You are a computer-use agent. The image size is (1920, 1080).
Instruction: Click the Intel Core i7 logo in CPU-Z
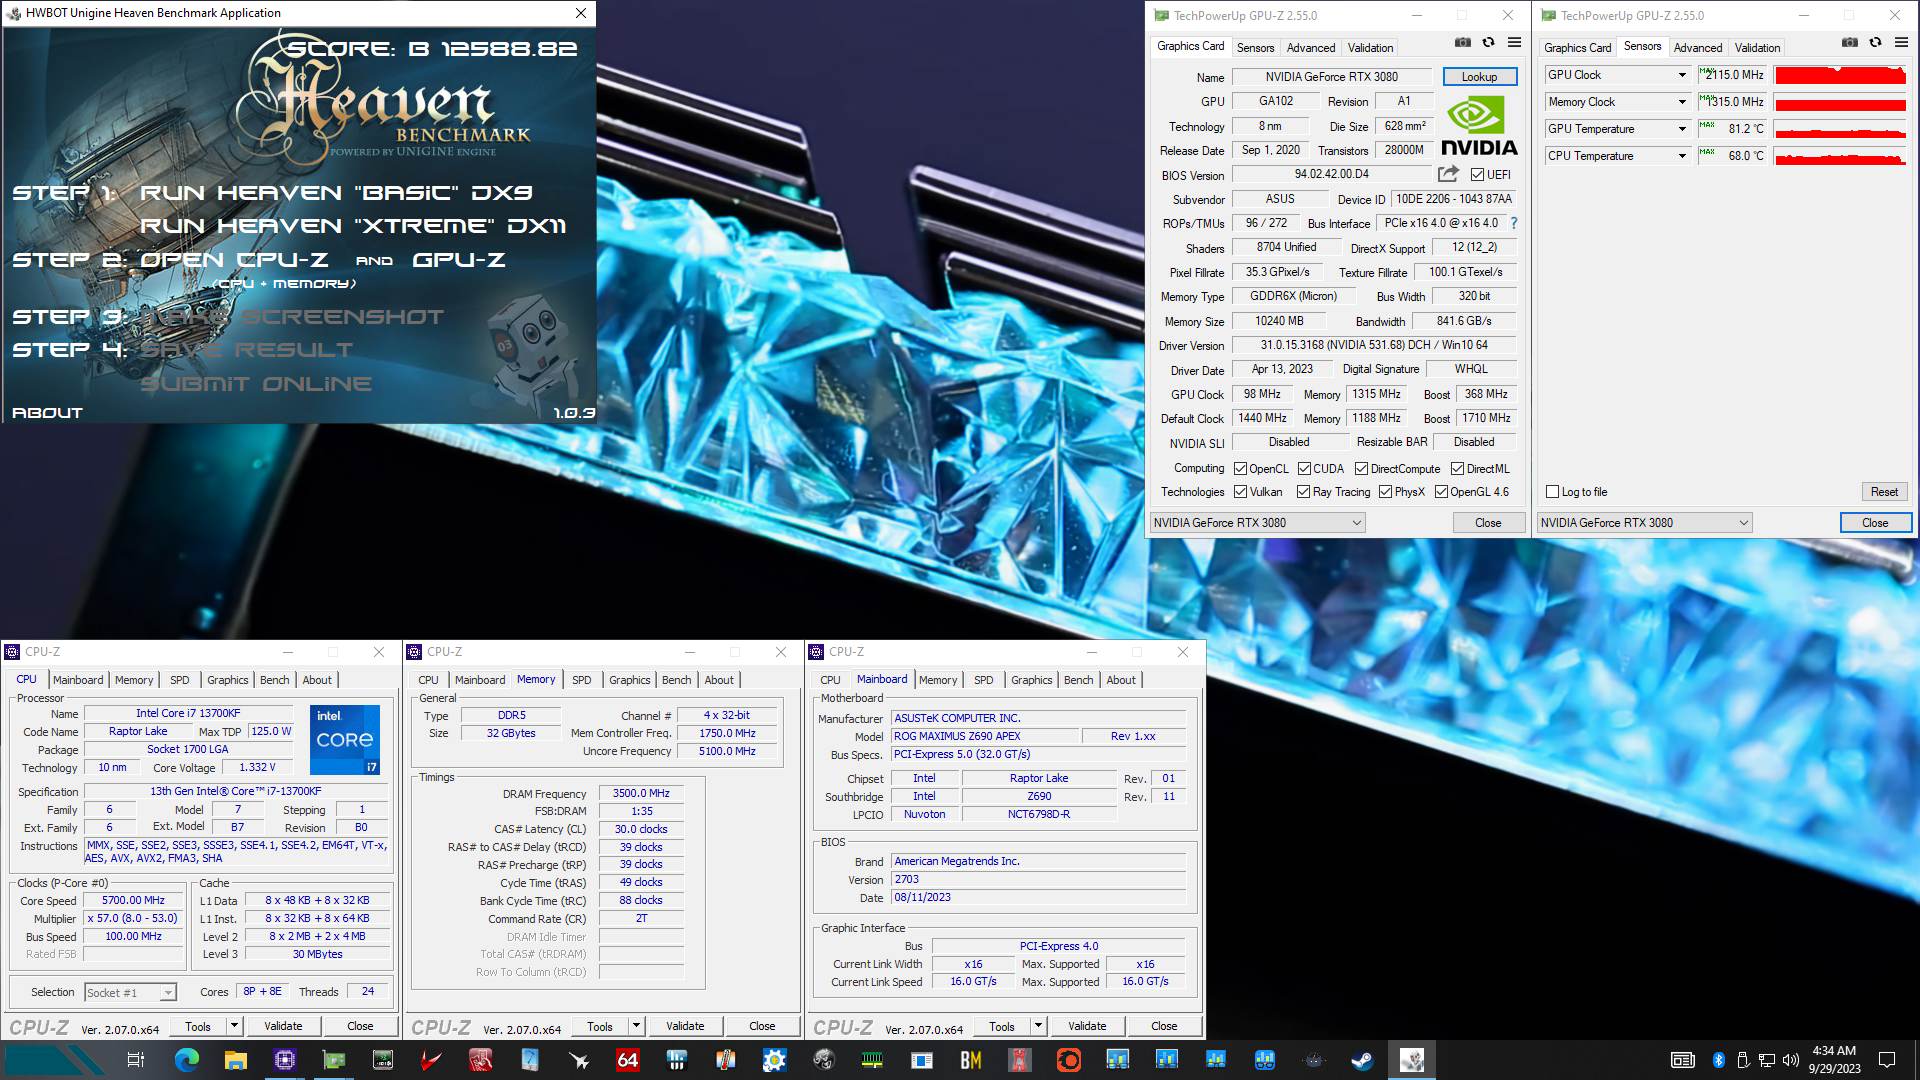[345, 740]
